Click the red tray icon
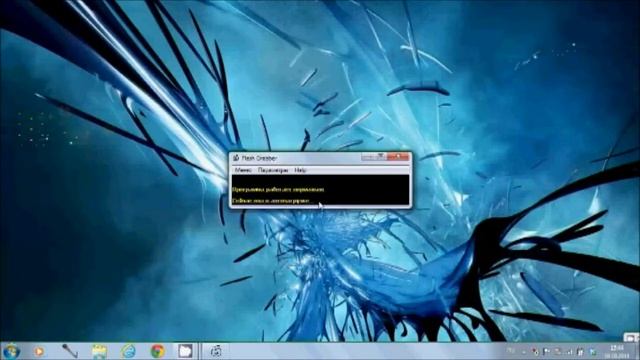This screenshot has height=360, width=640. pyautogui.click(x=535, y=351)
